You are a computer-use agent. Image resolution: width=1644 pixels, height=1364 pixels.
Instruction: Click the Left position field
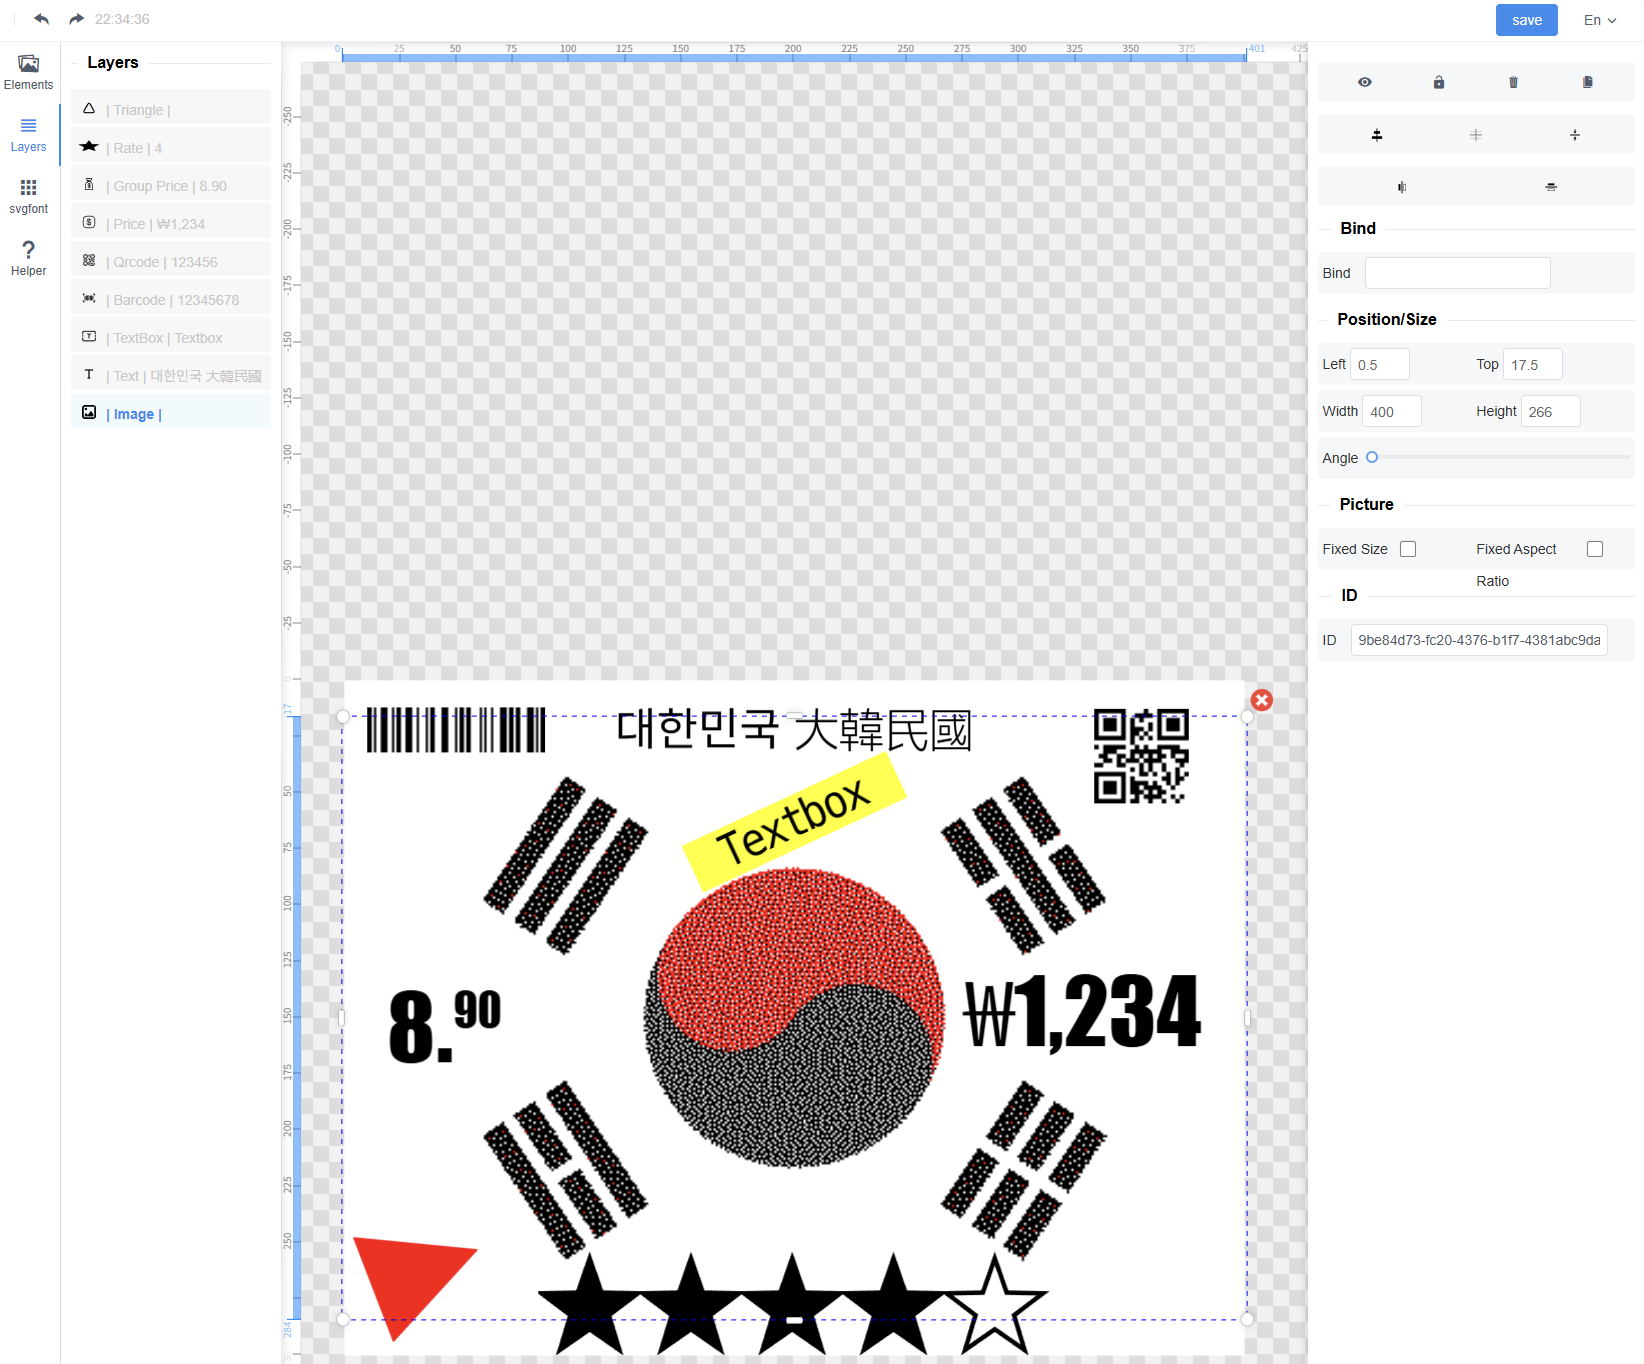(1379, 365)
